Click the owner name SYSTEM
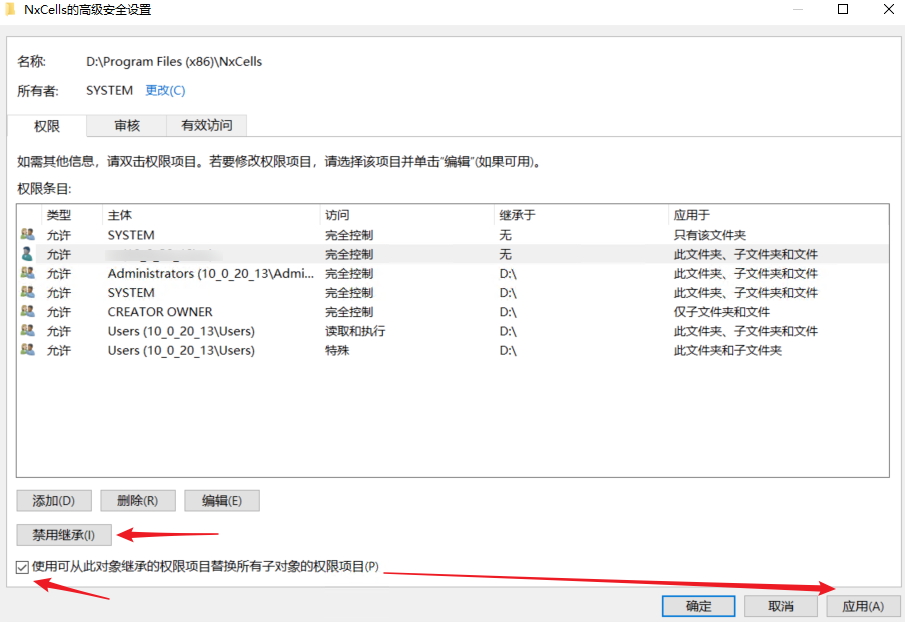 click(109, 91)
